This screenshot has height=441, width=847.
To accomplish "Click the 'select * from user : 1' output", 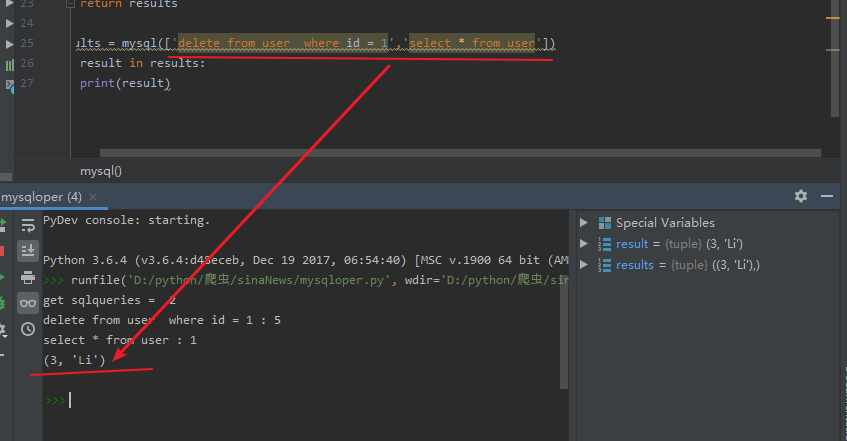I will pos(120,340).
